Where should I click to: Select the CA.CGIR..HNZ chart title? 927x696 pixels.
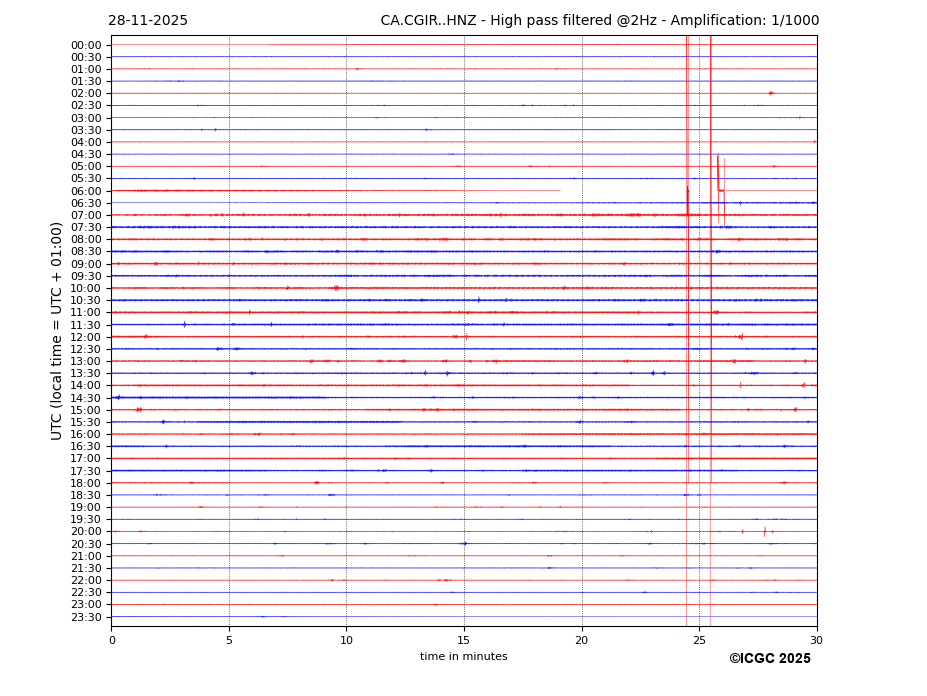(x=599, y=21)
